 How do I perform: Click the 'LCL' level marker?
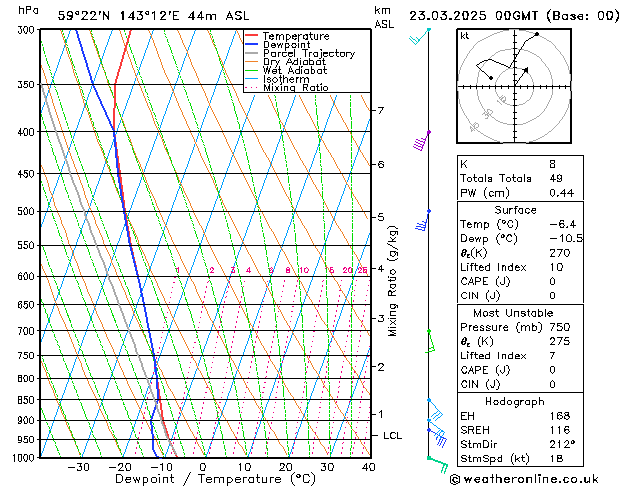point(392,435)
